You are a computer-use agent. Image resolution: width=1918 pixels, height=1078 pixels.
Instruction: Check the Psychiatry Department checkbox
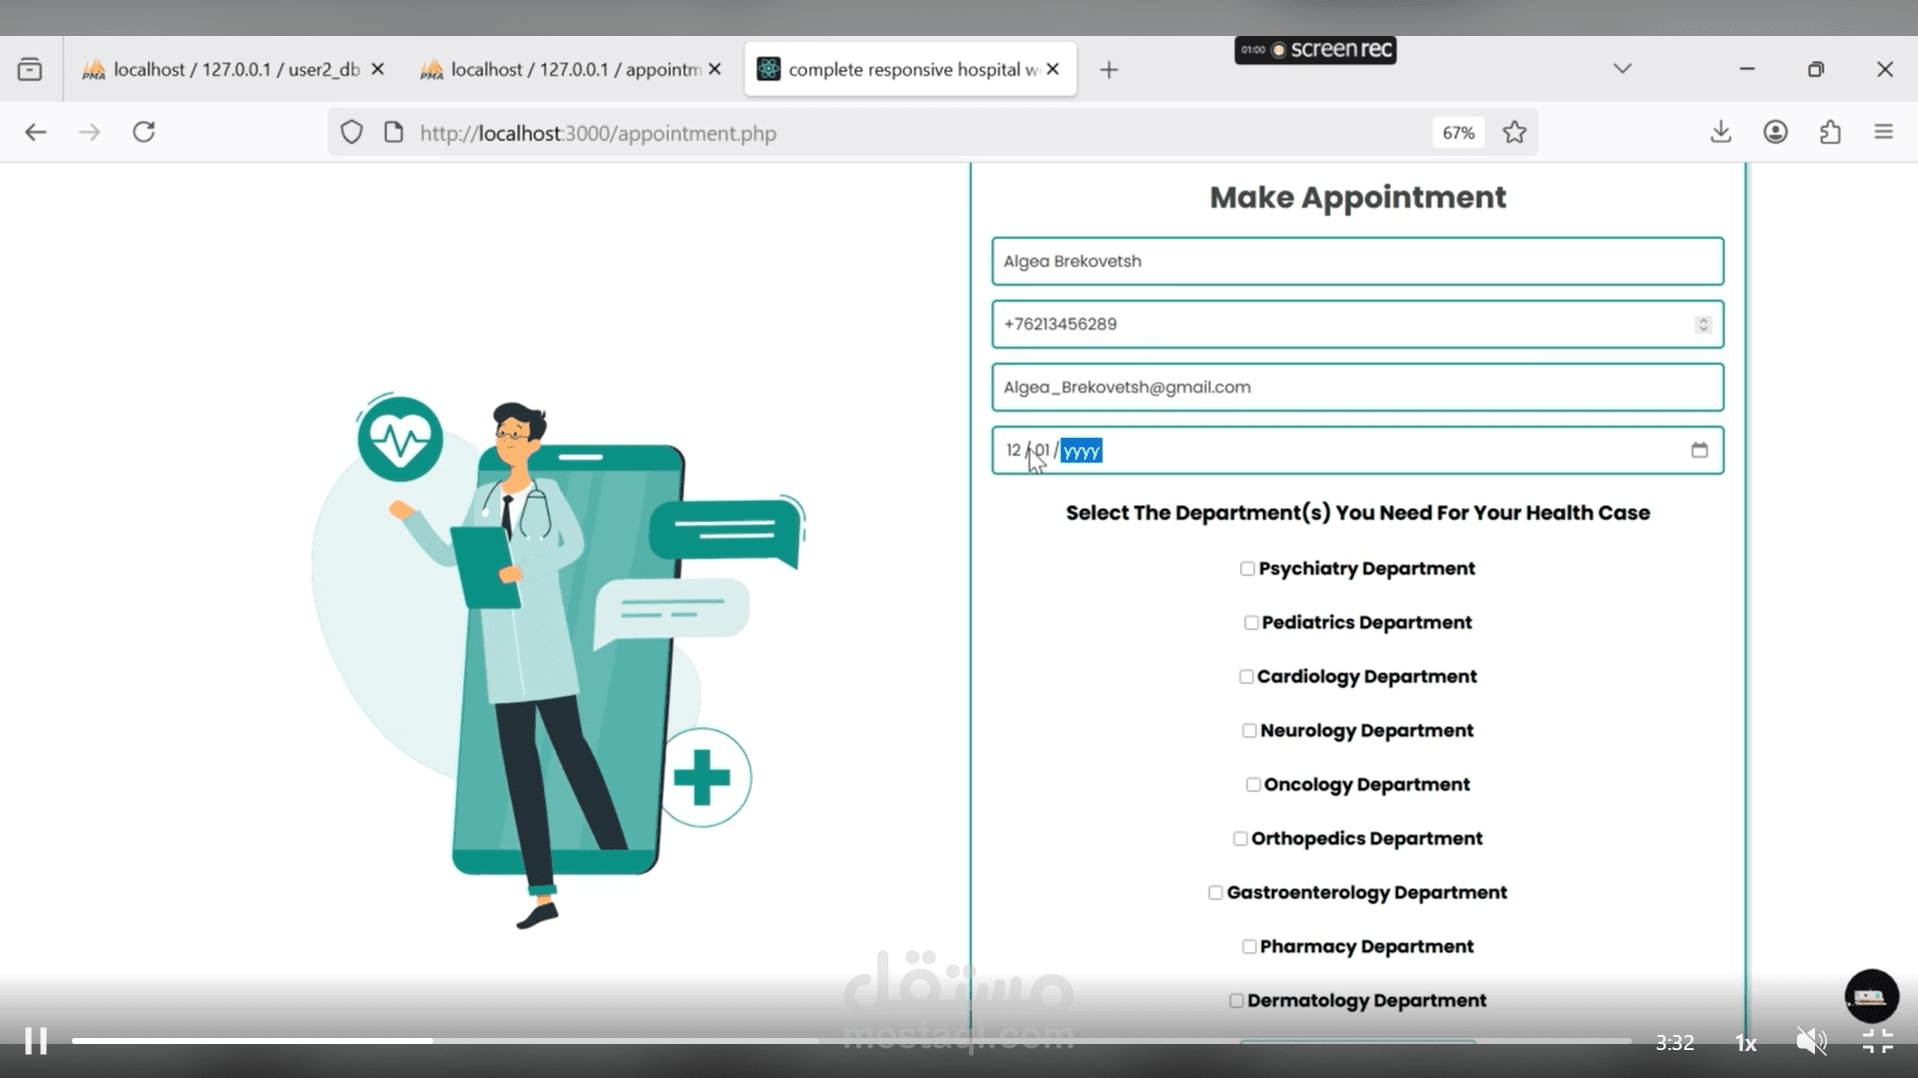click(x=1247, y=569)
